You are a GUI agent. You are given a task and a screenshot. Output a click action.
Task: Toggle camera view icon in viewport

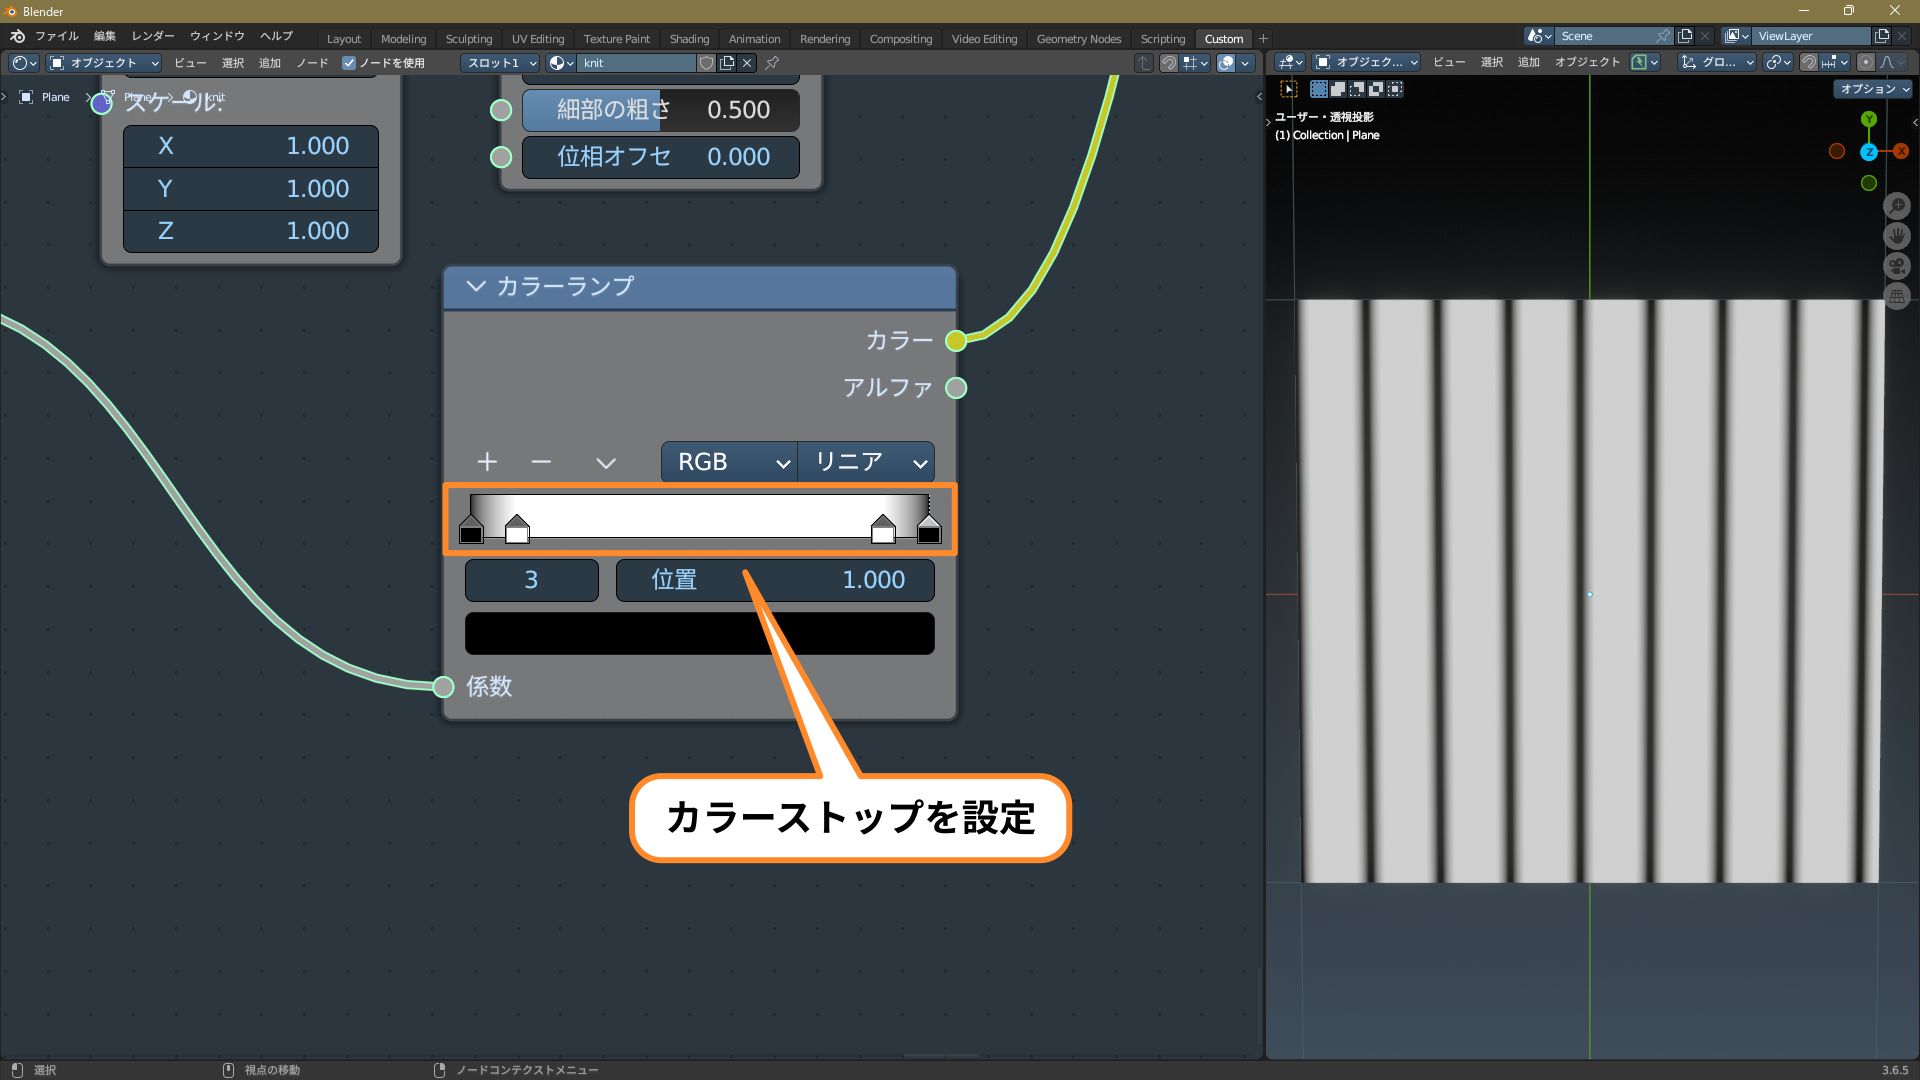coord(1897,266)
